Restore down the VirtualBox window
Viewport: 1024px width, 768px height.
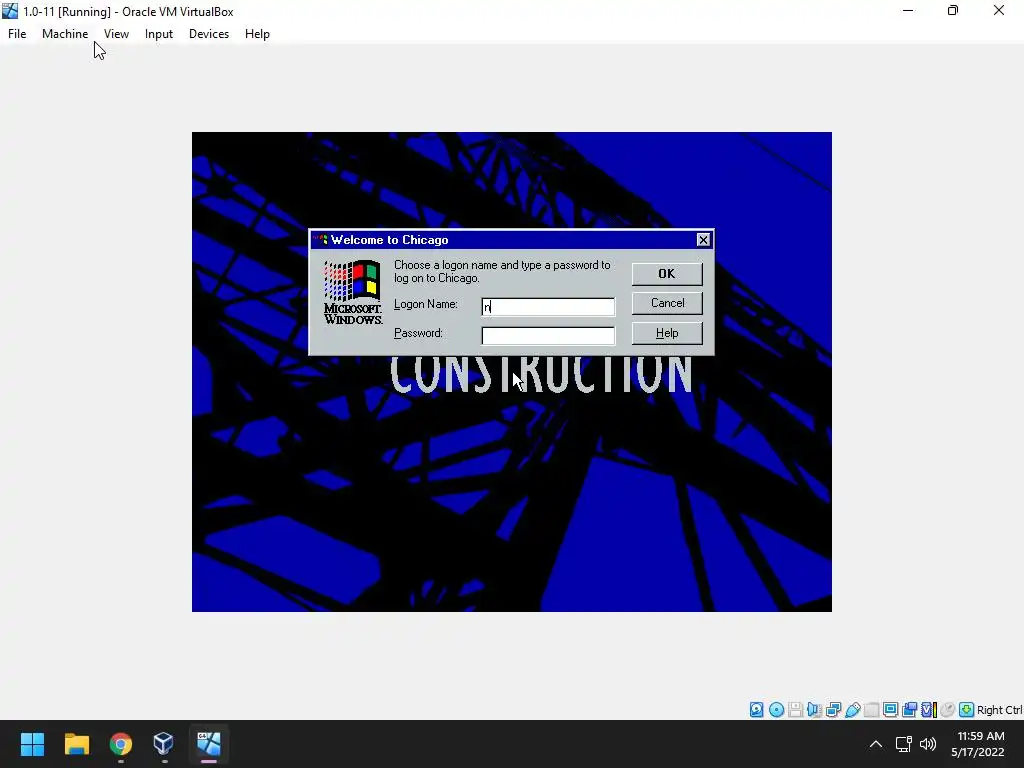953,11
